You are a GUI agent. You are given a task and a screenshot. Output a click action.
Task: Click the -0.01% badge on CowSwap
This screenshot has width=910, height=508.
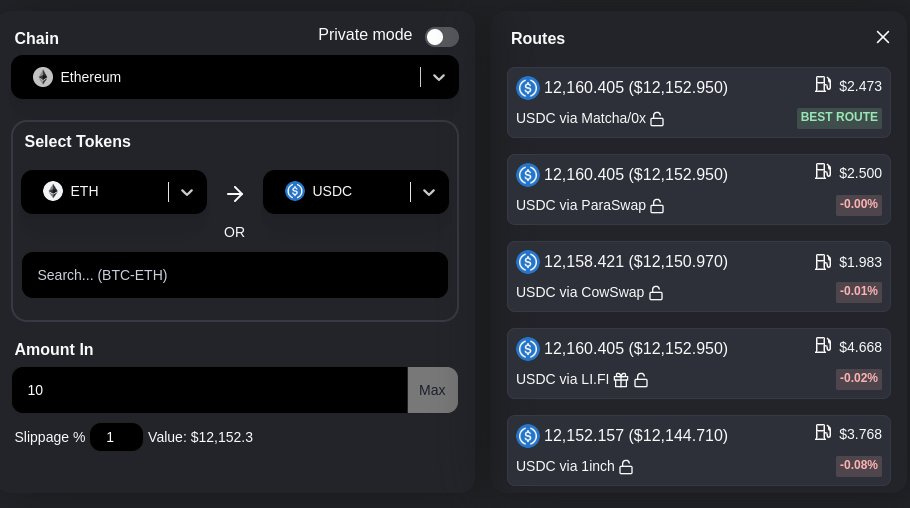point(859,291)
